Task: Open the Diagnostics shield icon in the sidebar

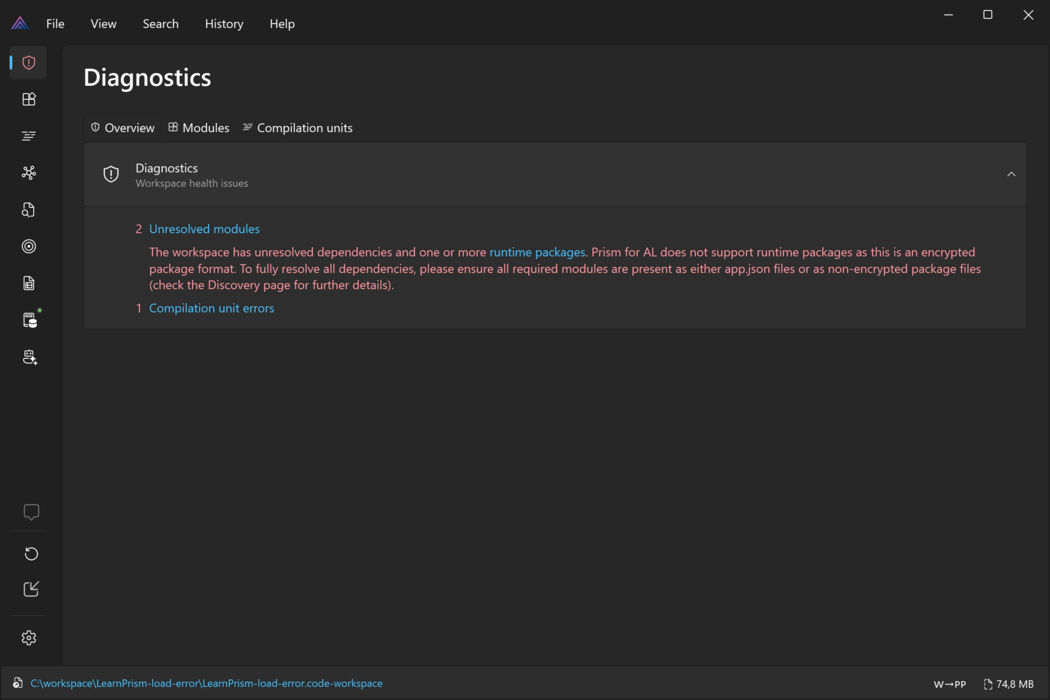Action: pyautogui.click(x=29, y=63)
